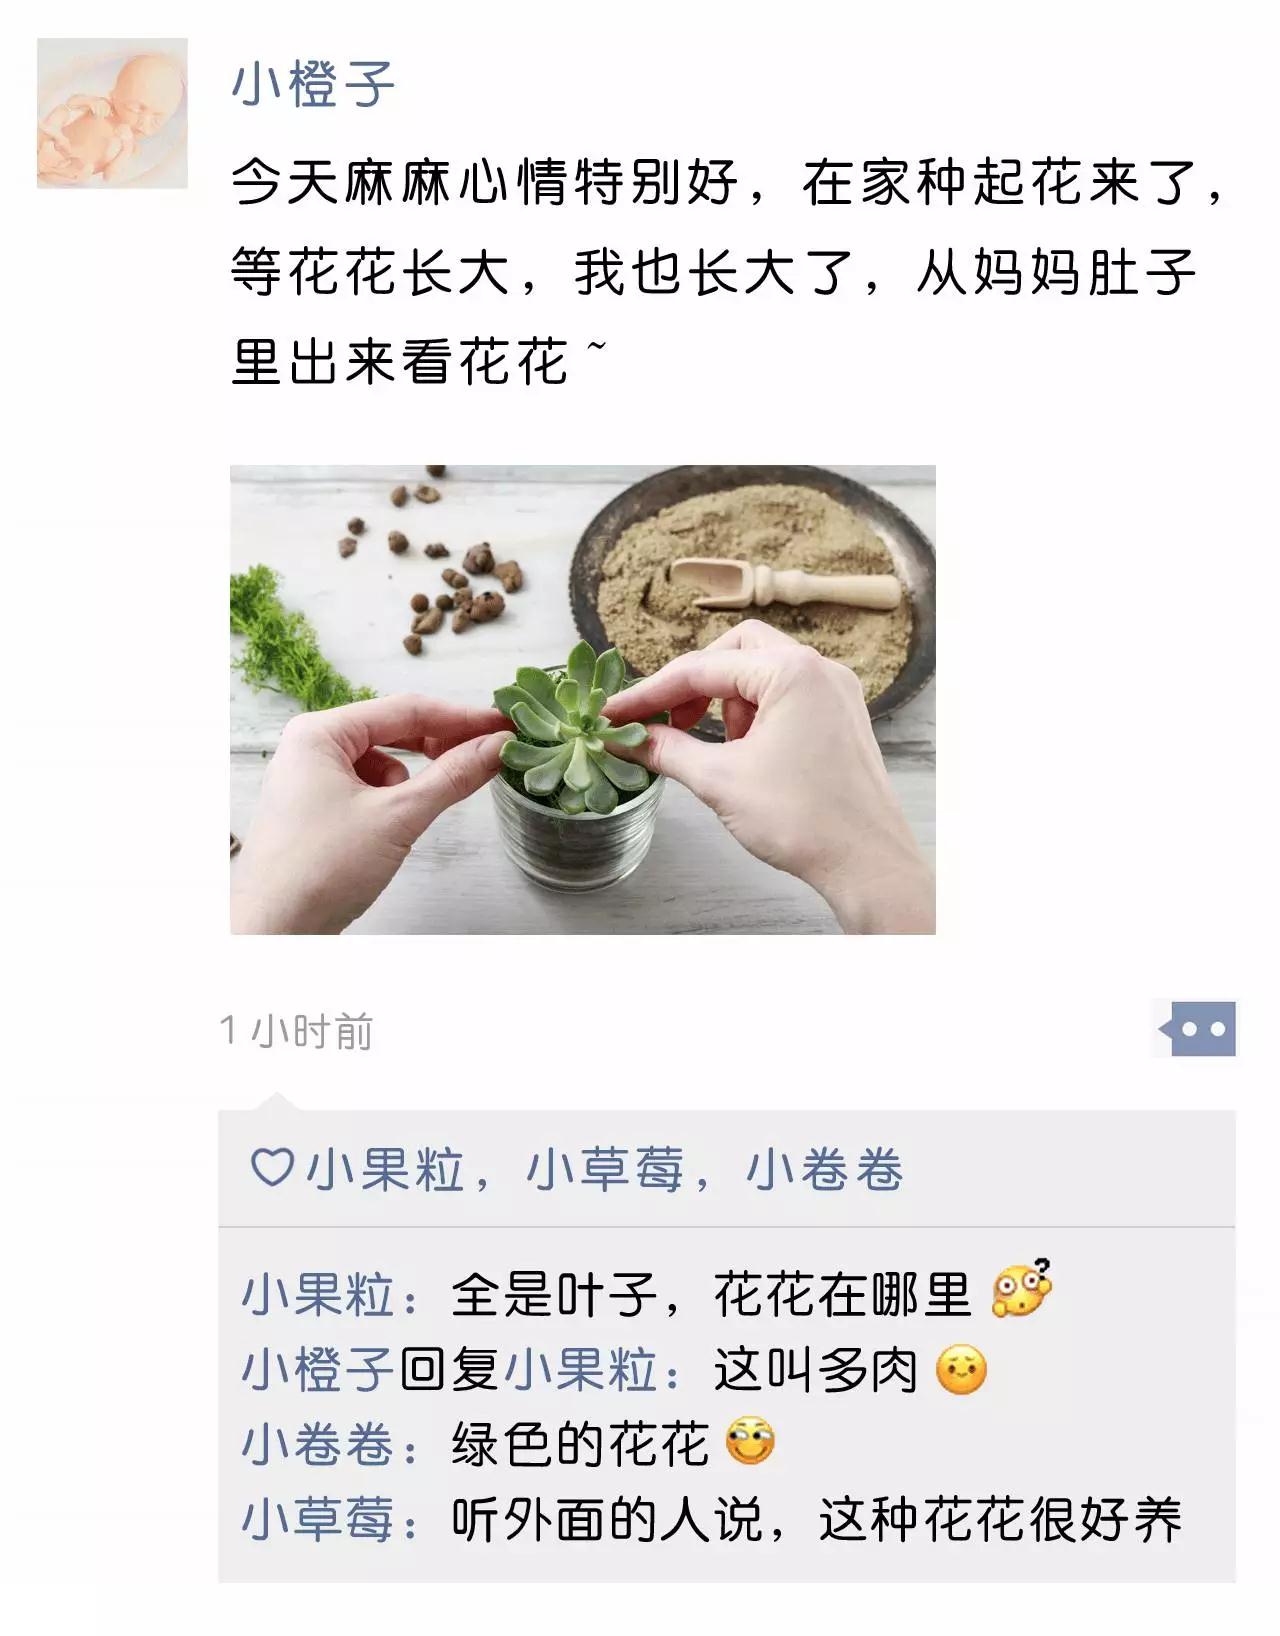
Task: Click the confused emoji in 小果粒's comment
Action: tap(1021, 1288)
